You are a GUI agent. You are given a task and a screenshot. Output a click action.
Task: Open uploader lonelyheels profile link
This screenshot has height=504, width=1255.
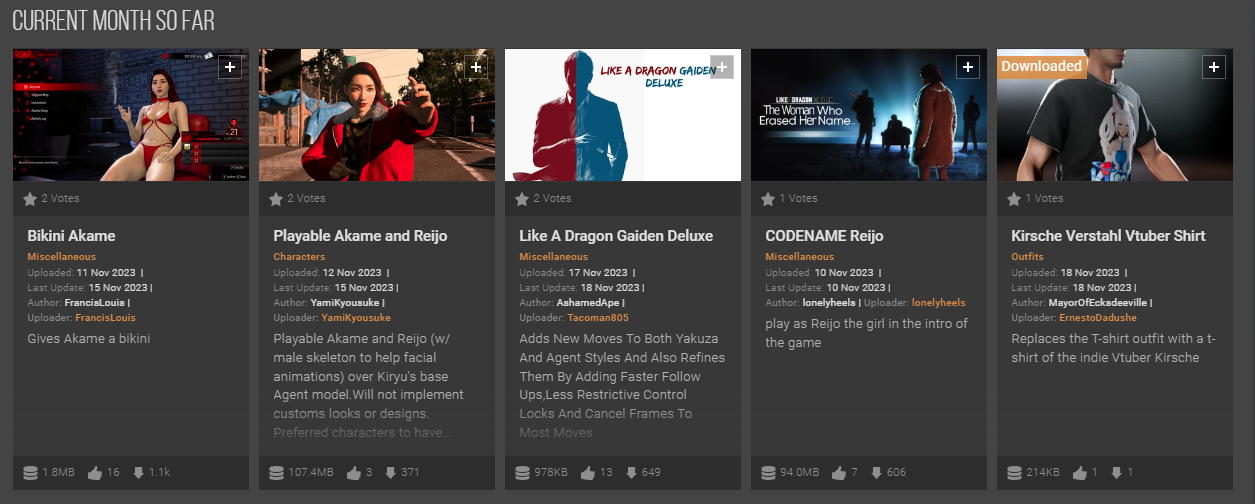937,302
